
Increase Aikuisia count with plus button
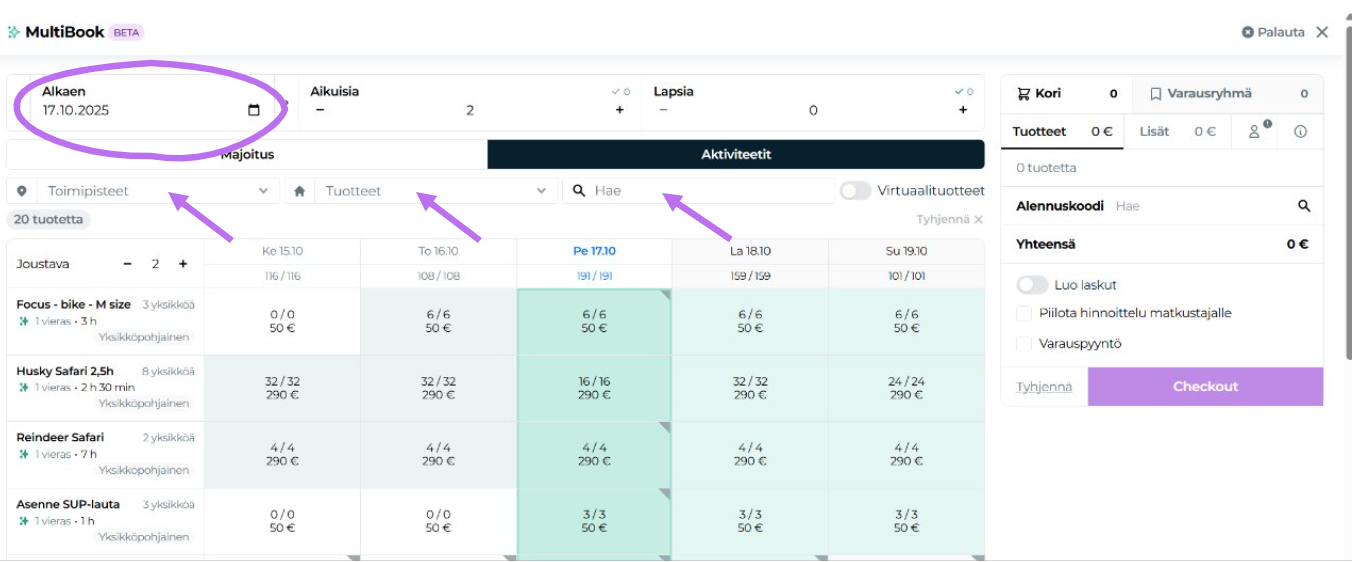(620, 110)
